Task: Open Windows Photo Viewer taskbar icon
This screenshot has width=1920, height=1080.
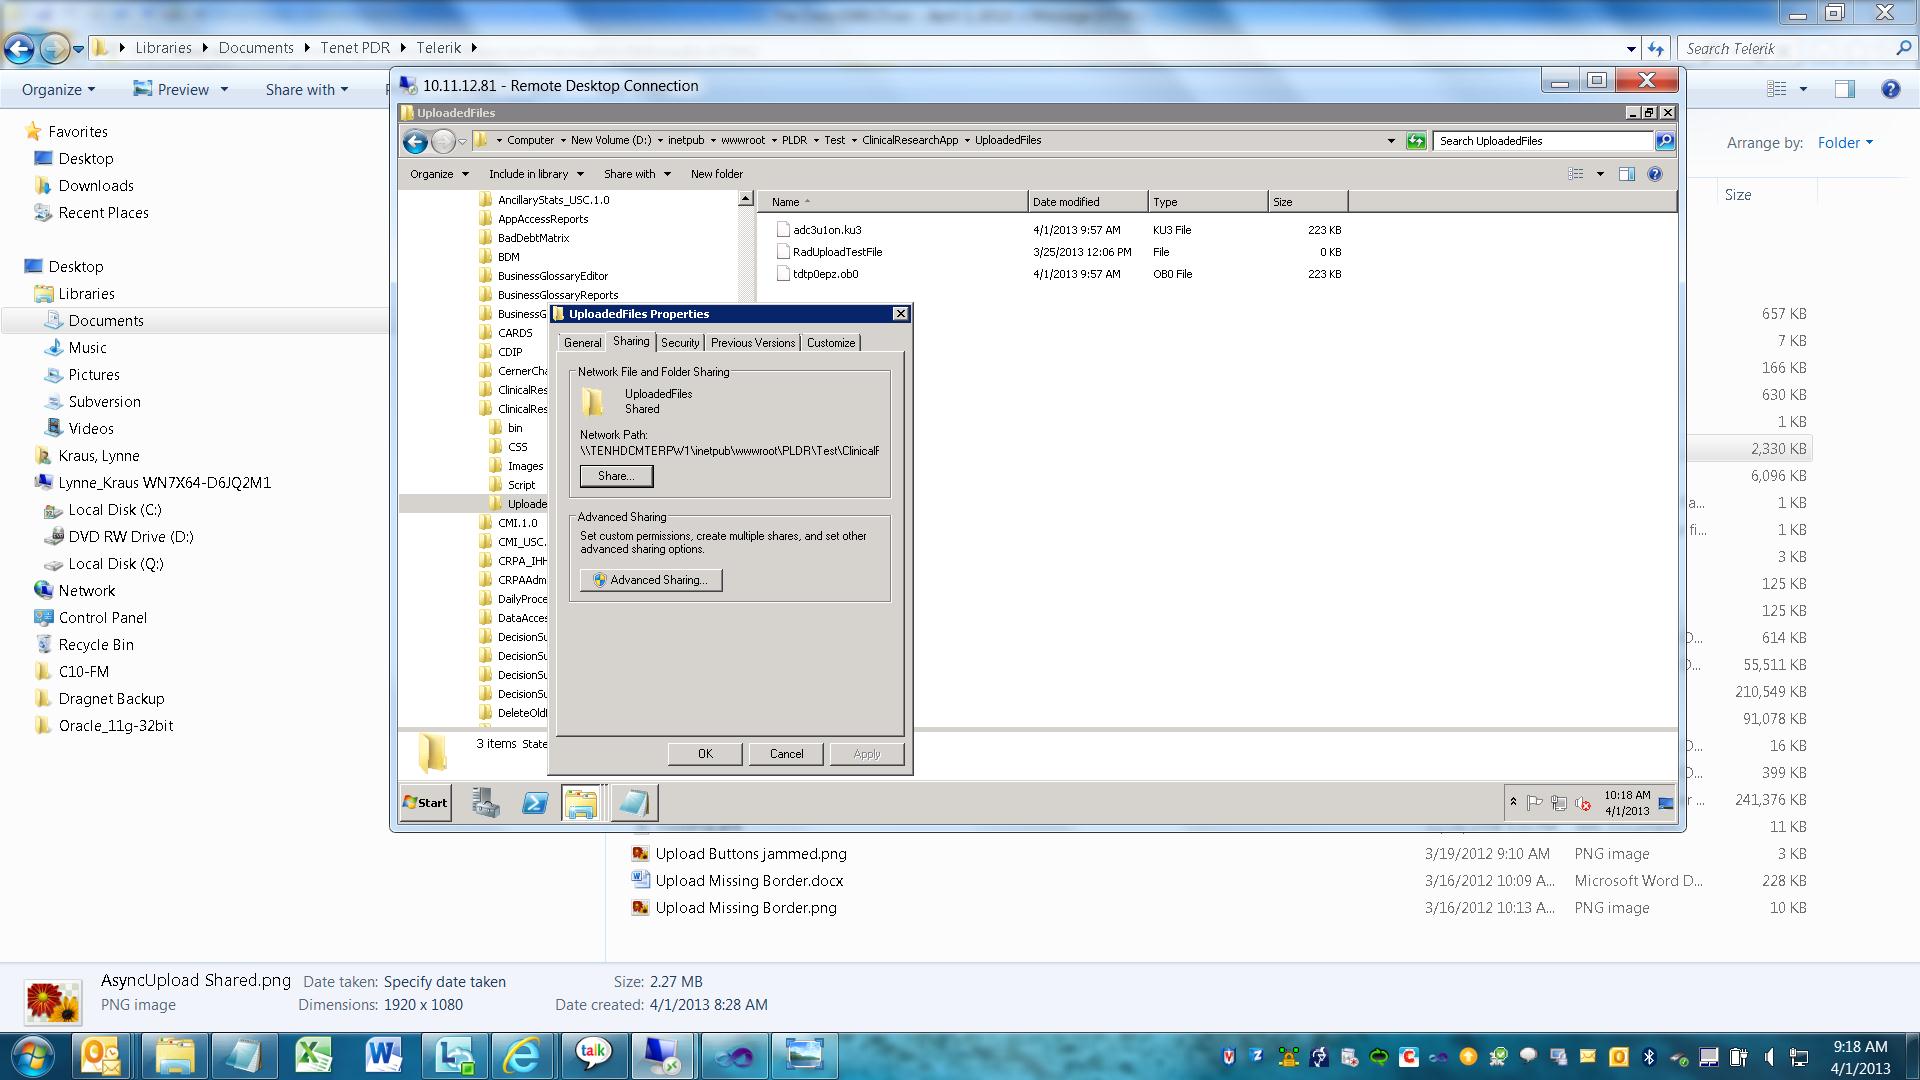Action: point(804,1056)
